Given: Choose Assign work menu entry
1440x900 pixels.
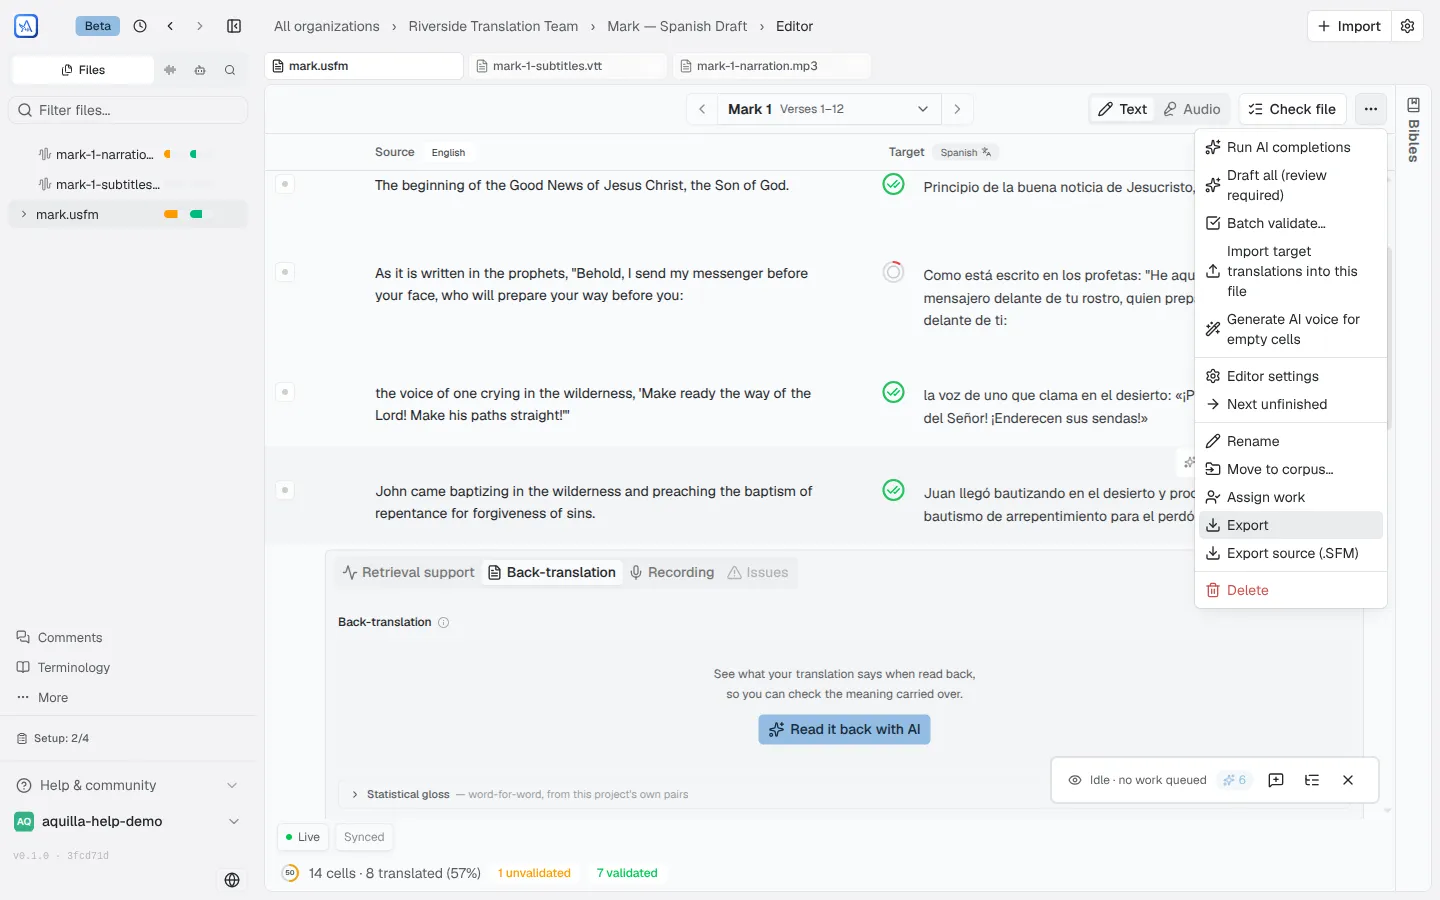Looking at the screenshot, I should click(x=1291, y=497).
